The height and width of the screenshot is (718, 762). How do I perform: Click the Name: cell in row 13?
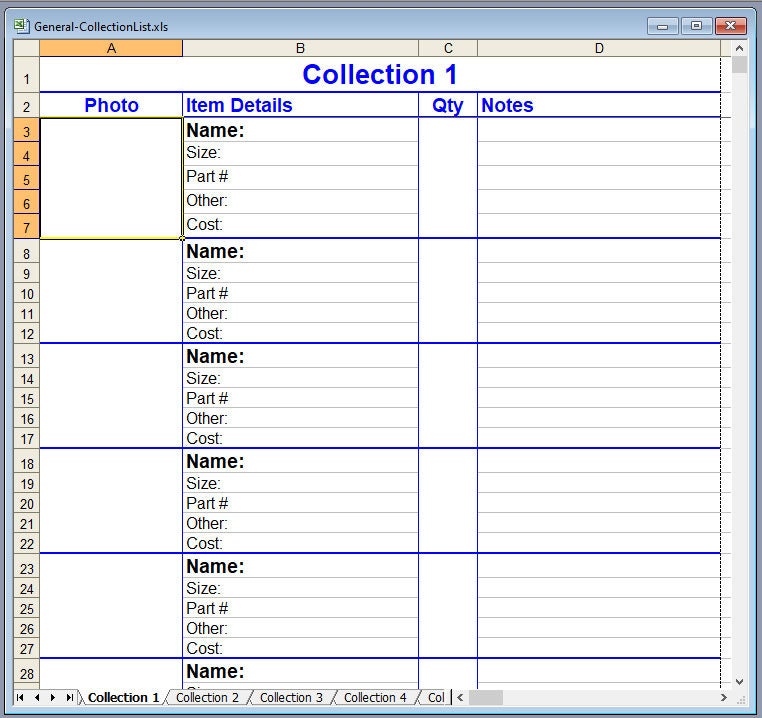(x=300, y=356)
